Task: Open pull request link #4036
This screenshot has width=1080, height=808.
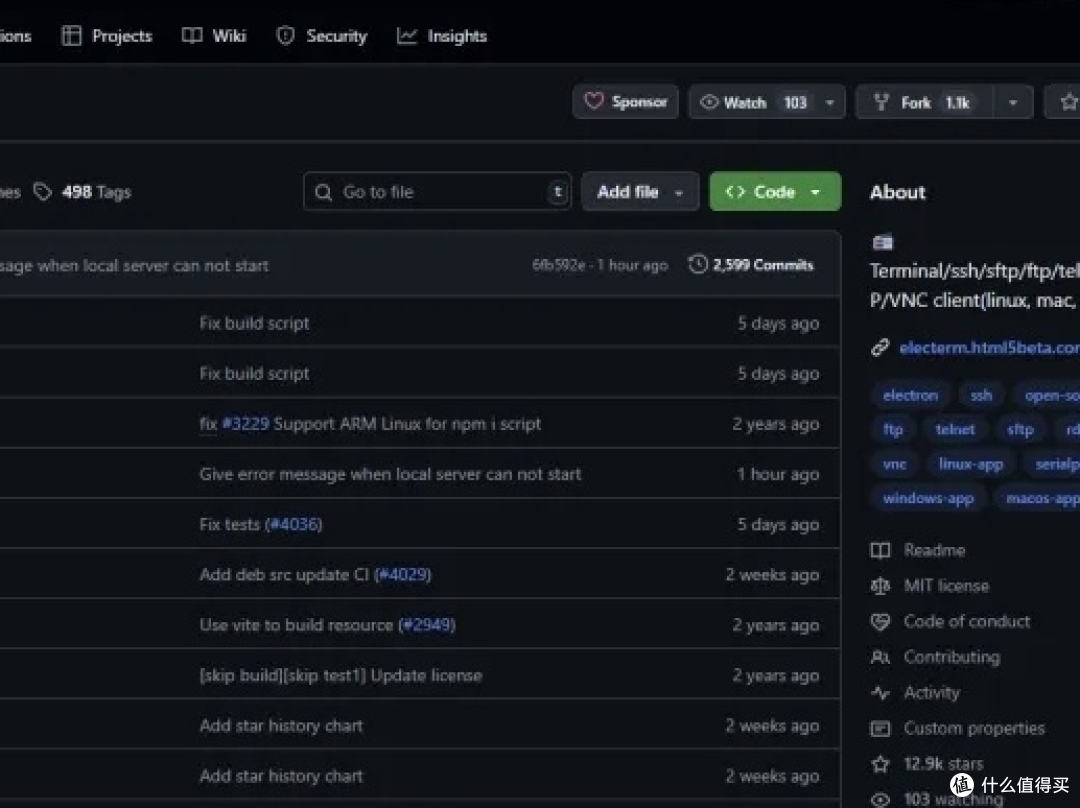Action: pyautogui.click(x=293, y=524)
